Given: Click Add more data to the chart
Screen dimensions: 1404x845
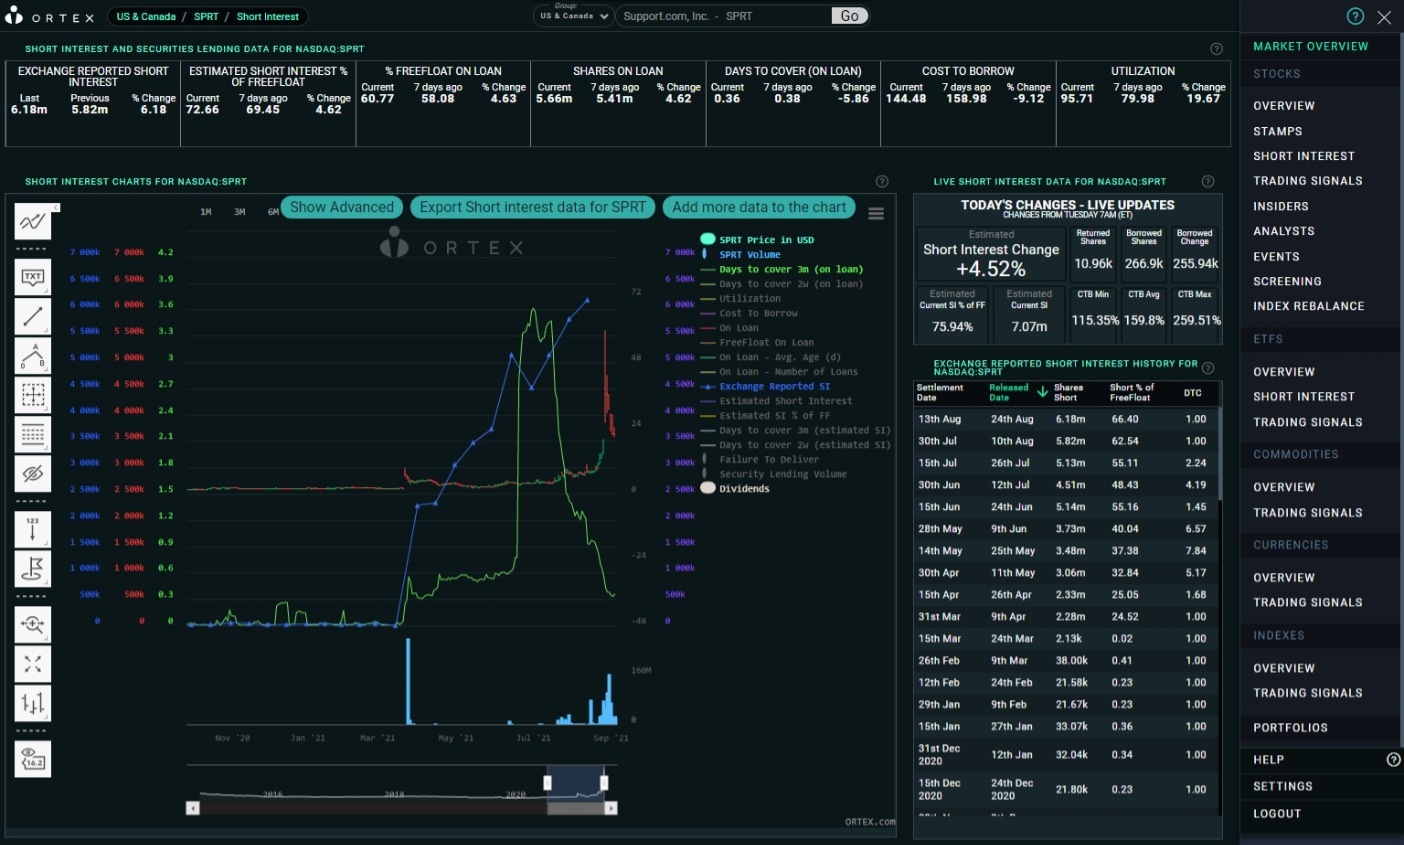Looking at the screenshot, I should click(x=759, y=207).
